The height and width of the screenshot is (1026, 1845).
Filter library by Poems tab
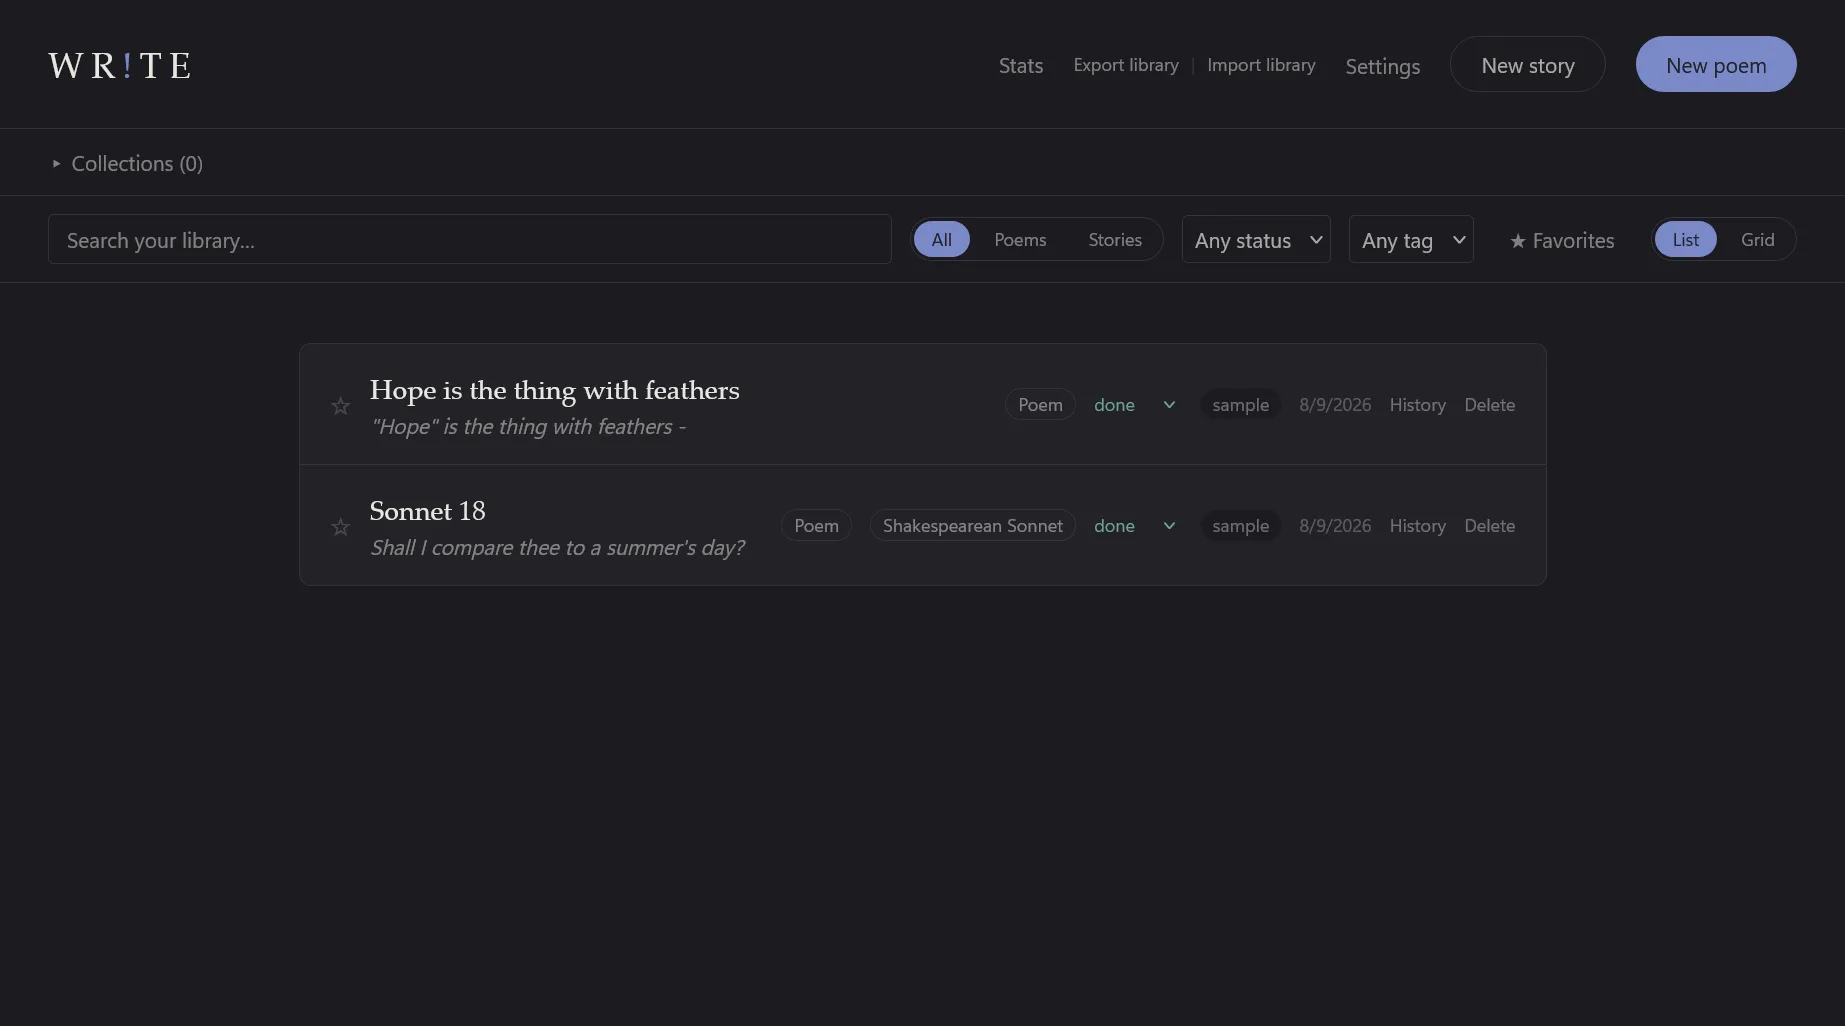coord(1020,240)
